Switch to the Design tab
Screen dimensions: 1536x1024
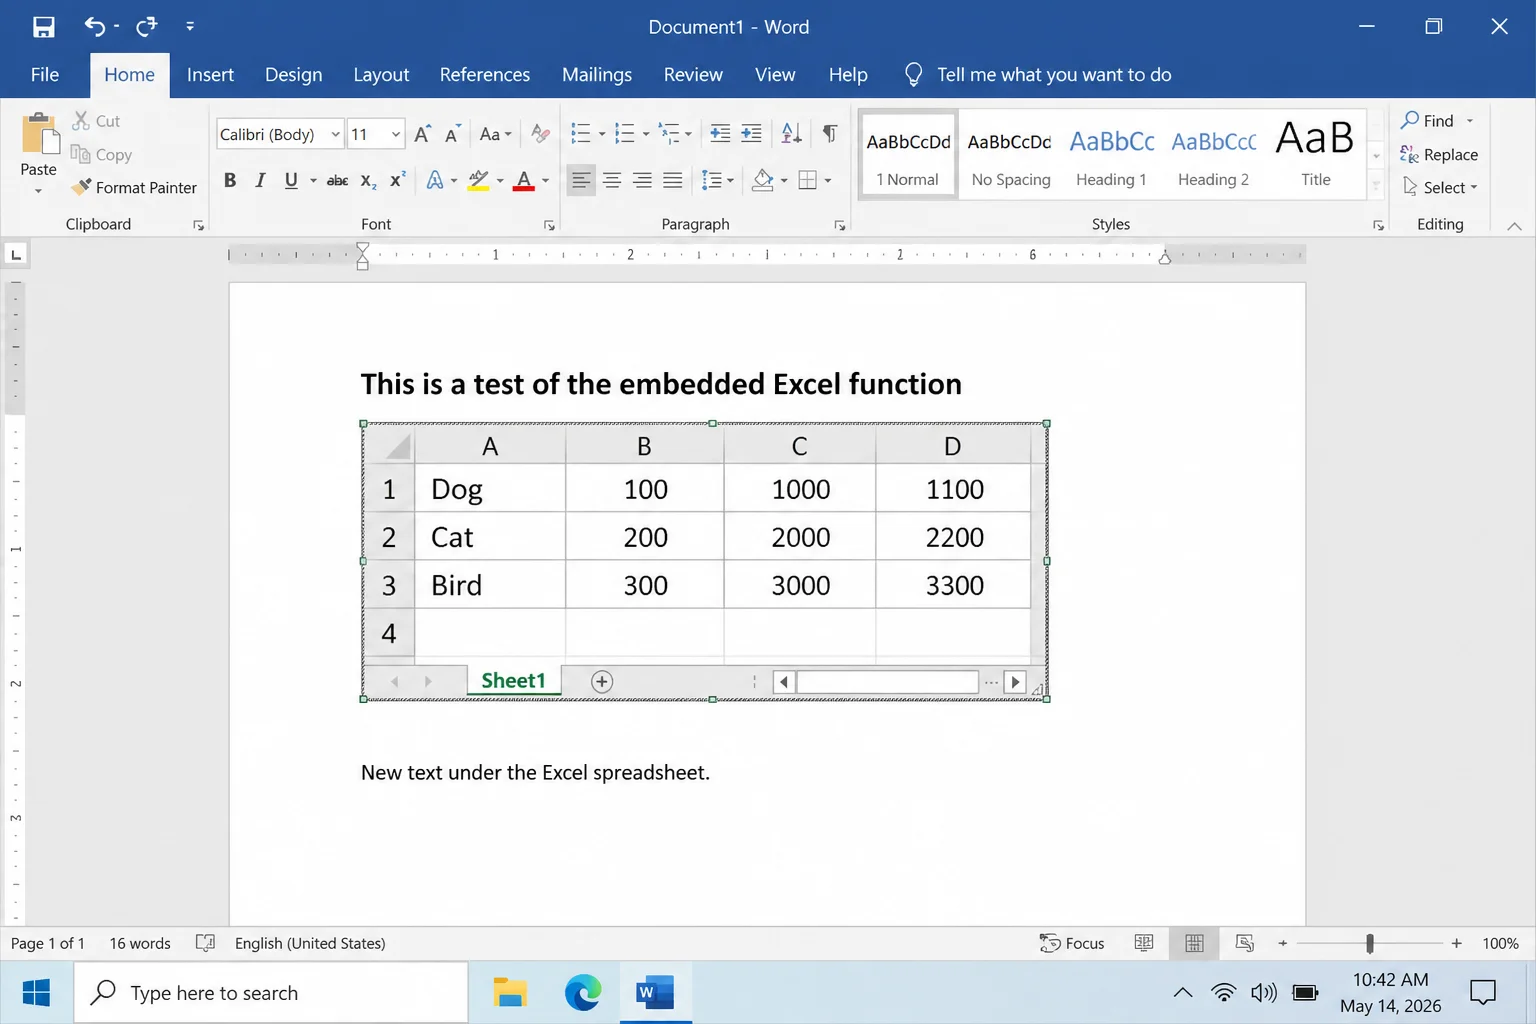pos(293,75)
